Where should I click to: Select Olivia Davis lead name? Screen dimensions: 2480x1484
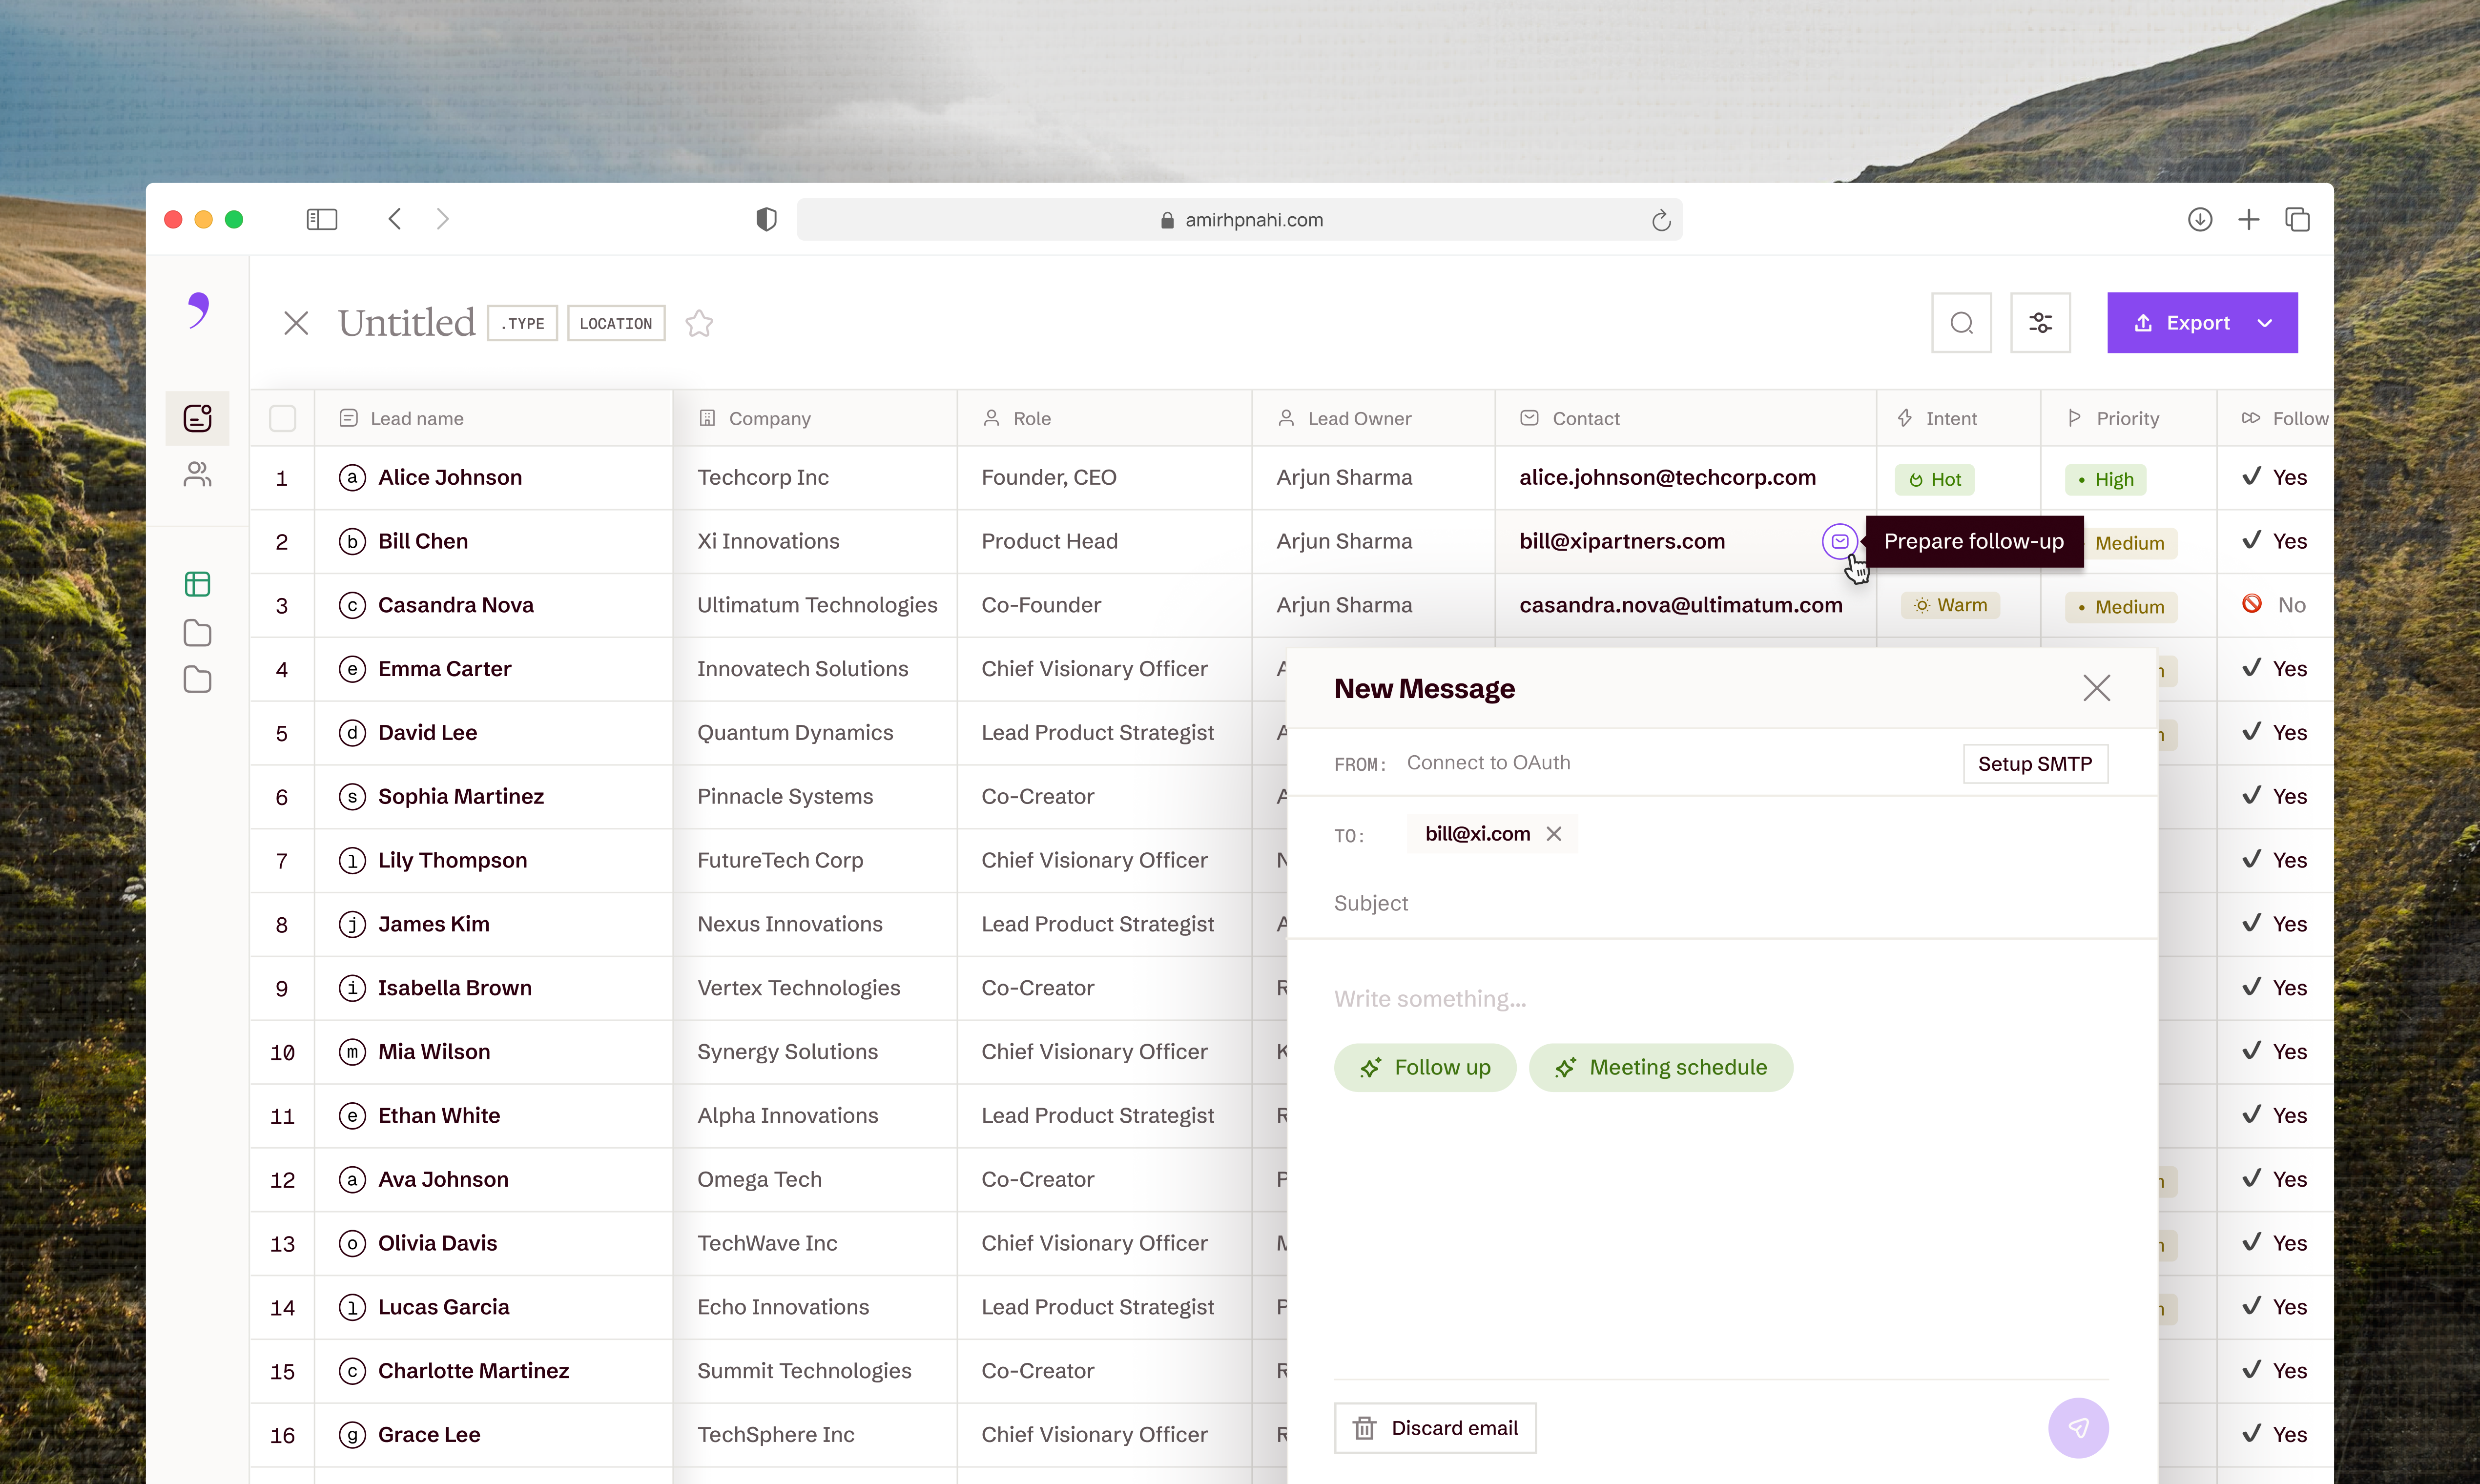[x=437, y=1243]
